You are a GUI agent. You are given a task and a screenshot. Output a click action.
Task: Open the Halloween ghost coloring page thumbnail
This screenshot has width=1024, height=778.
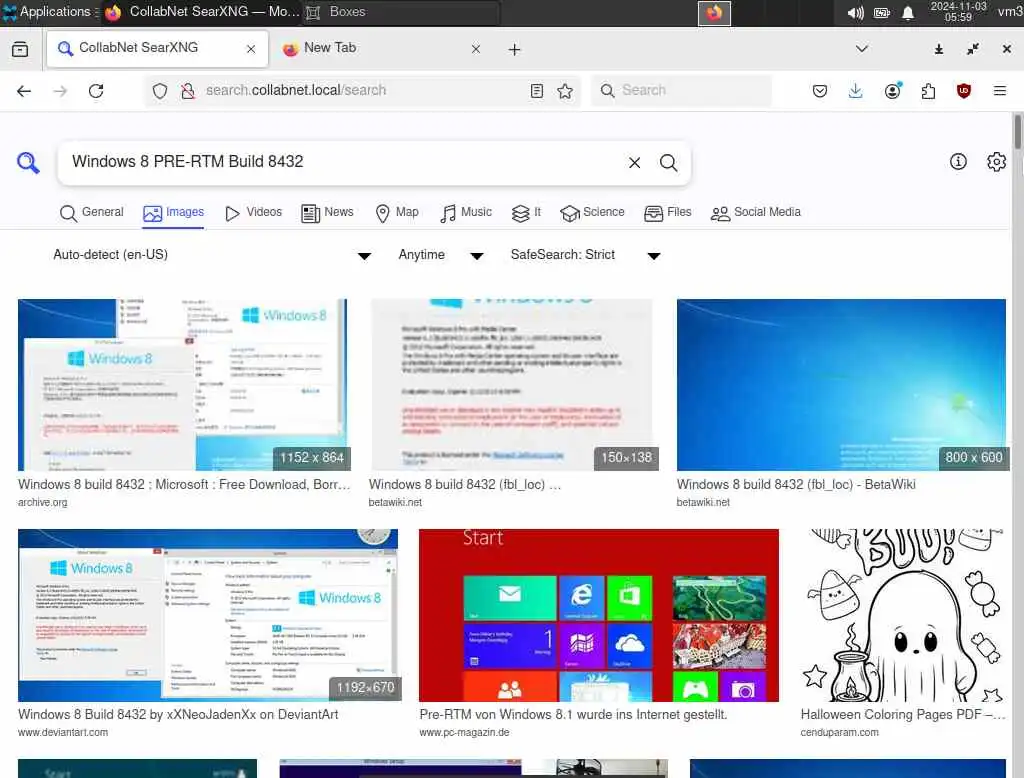point(903,615)
